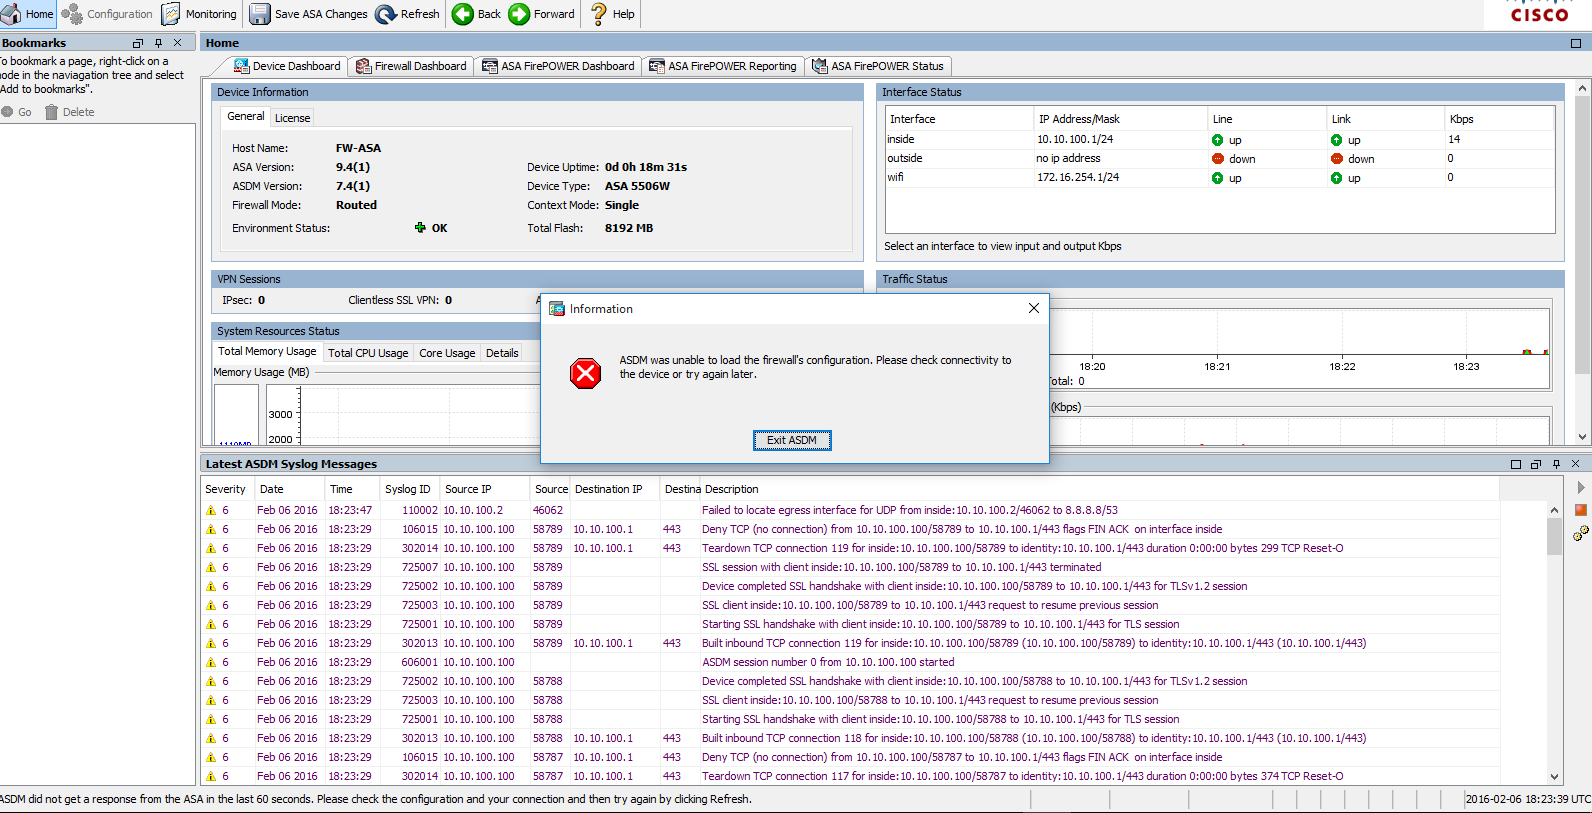Go Forward using toolbar arrow
1592x813 pixels.
pyautogui.click(x=541, y=14)
